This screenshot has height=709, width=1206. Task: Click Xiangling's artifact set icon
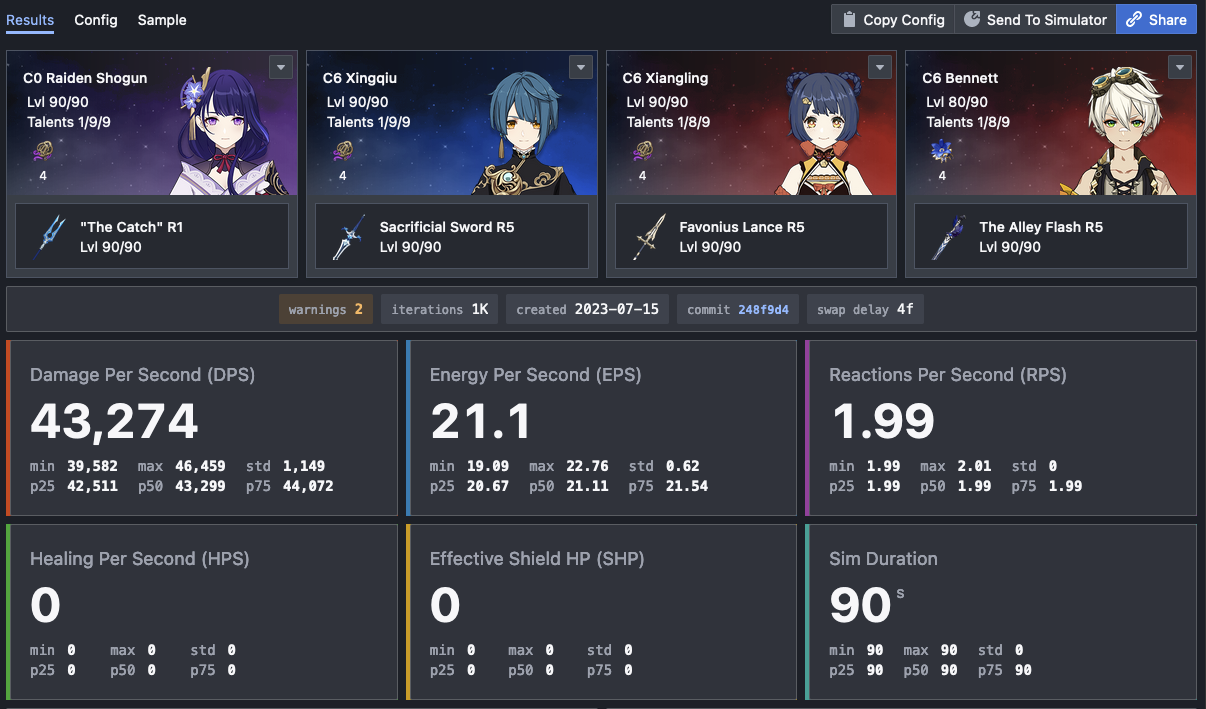(x=642, y=153)
